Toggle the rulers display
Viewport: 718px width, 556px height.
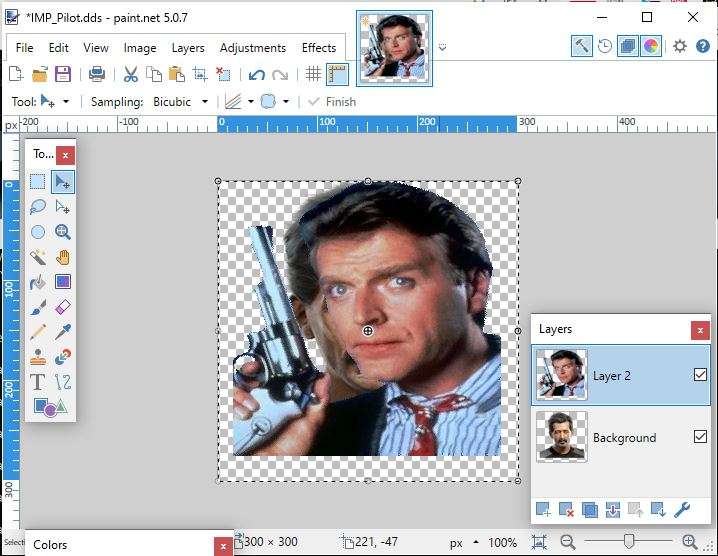(337, 74)
